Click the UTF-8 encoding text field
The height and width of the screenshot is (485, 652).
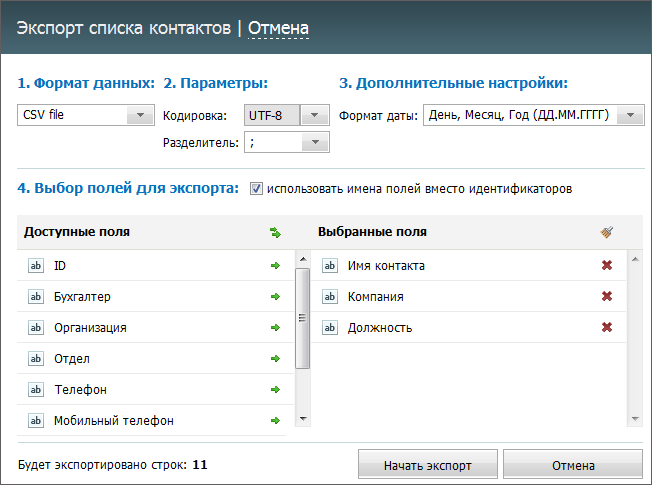272,115
